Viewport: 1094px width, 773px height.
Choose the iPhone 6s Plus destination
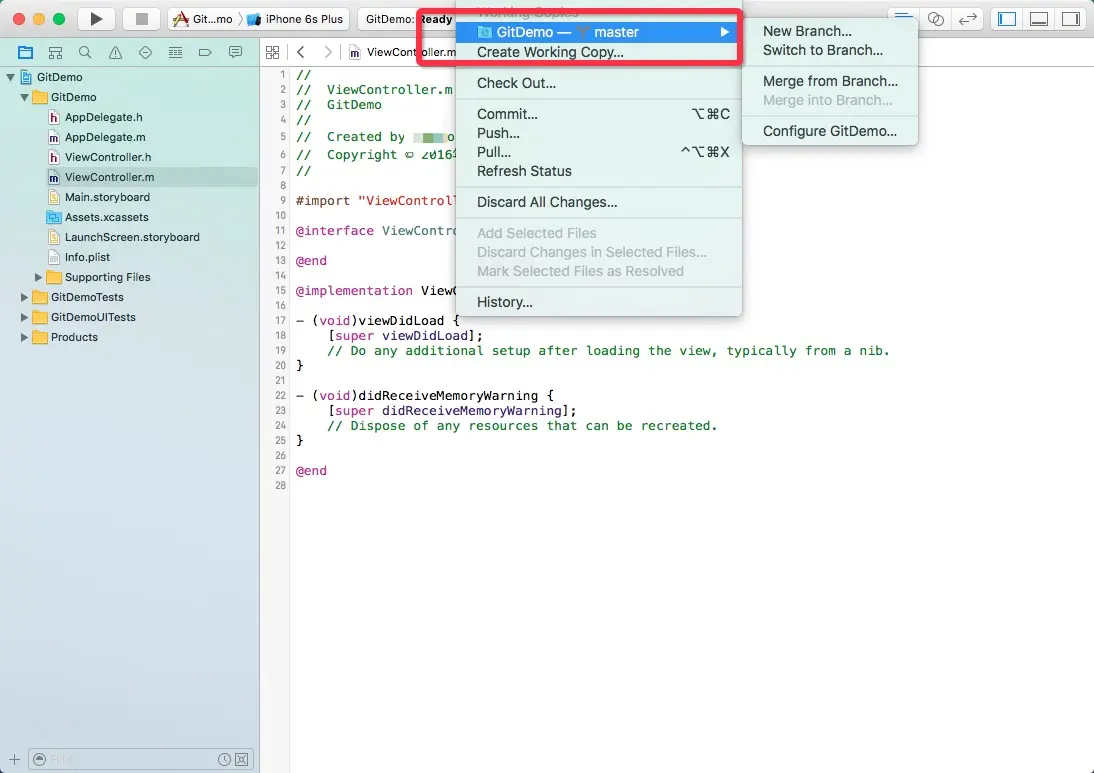296,19
